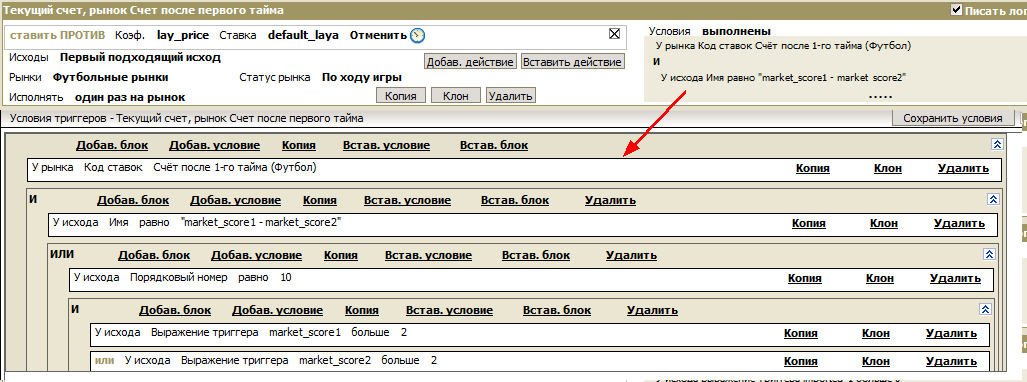Delete the Имя равно condition row
Image resolution: width=1027 pixels, height=382 pixels.
(x=959, y=223)
